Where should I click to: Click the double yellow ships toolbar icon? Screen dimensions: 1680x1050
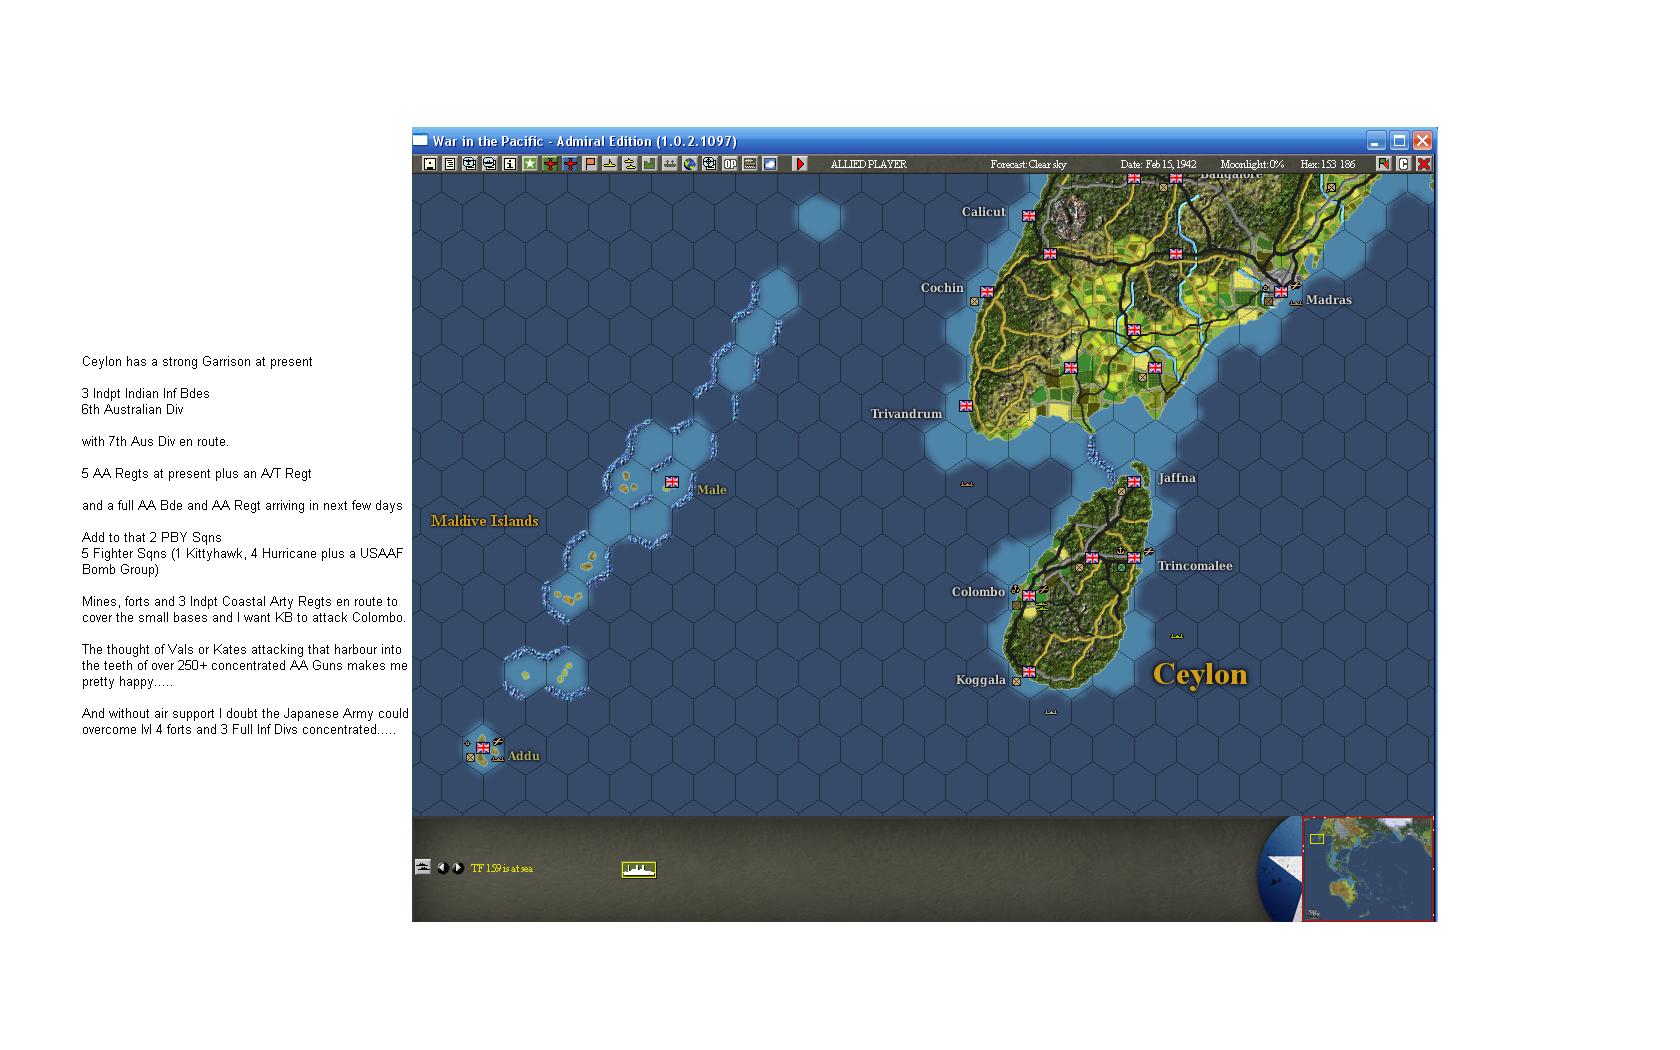(x=630, y=164)
